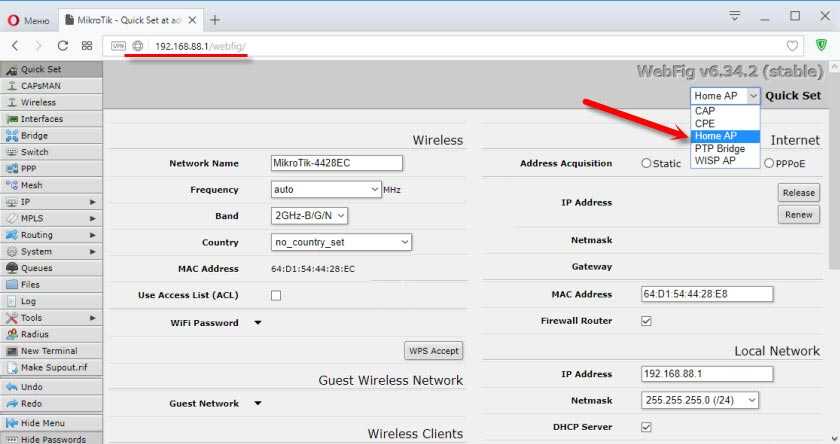The image size is (840, 444).
Task: Click the Network Name text field
Action: [x=336, y=163]
